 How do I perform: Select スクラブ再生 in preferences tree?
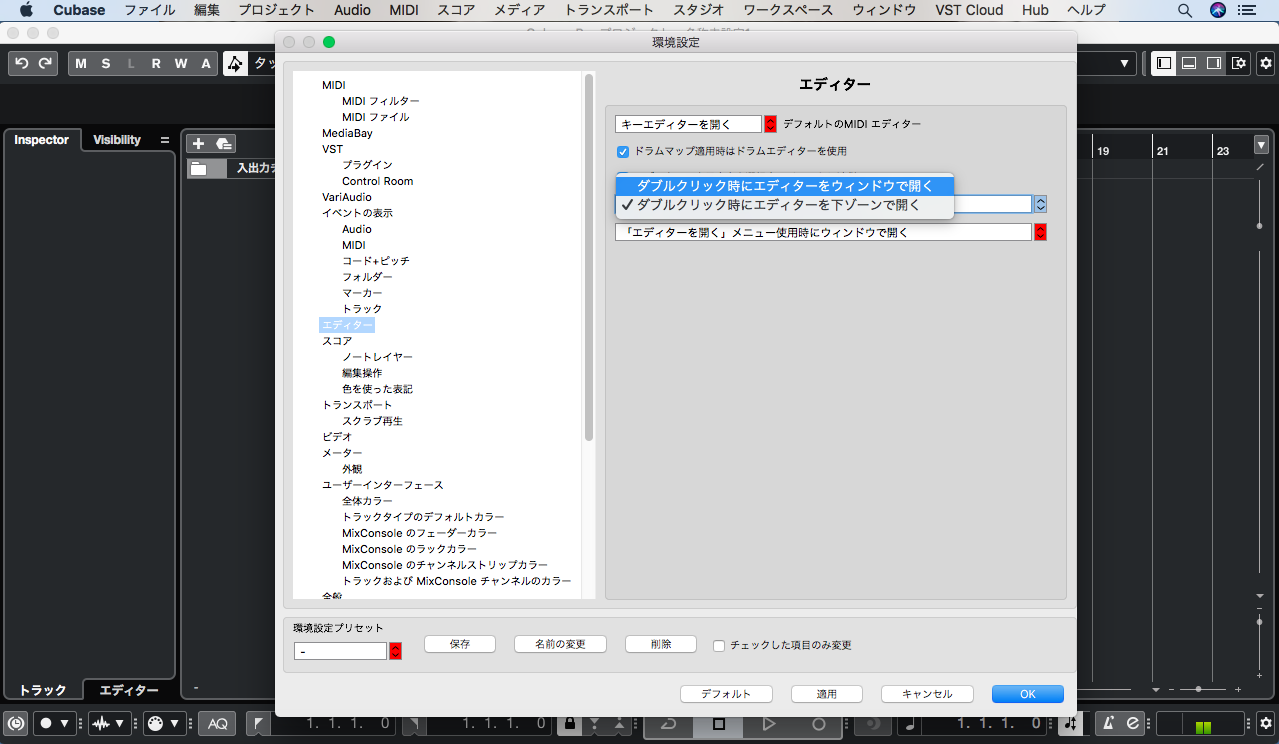pos(373,421)
